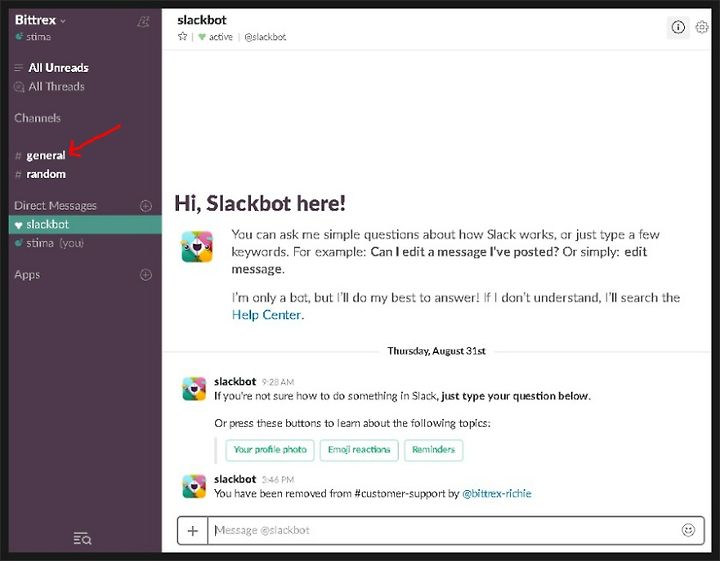Attach a file with plus button
The width and height of the screenshot is (720, 561).
coord(193,531)
